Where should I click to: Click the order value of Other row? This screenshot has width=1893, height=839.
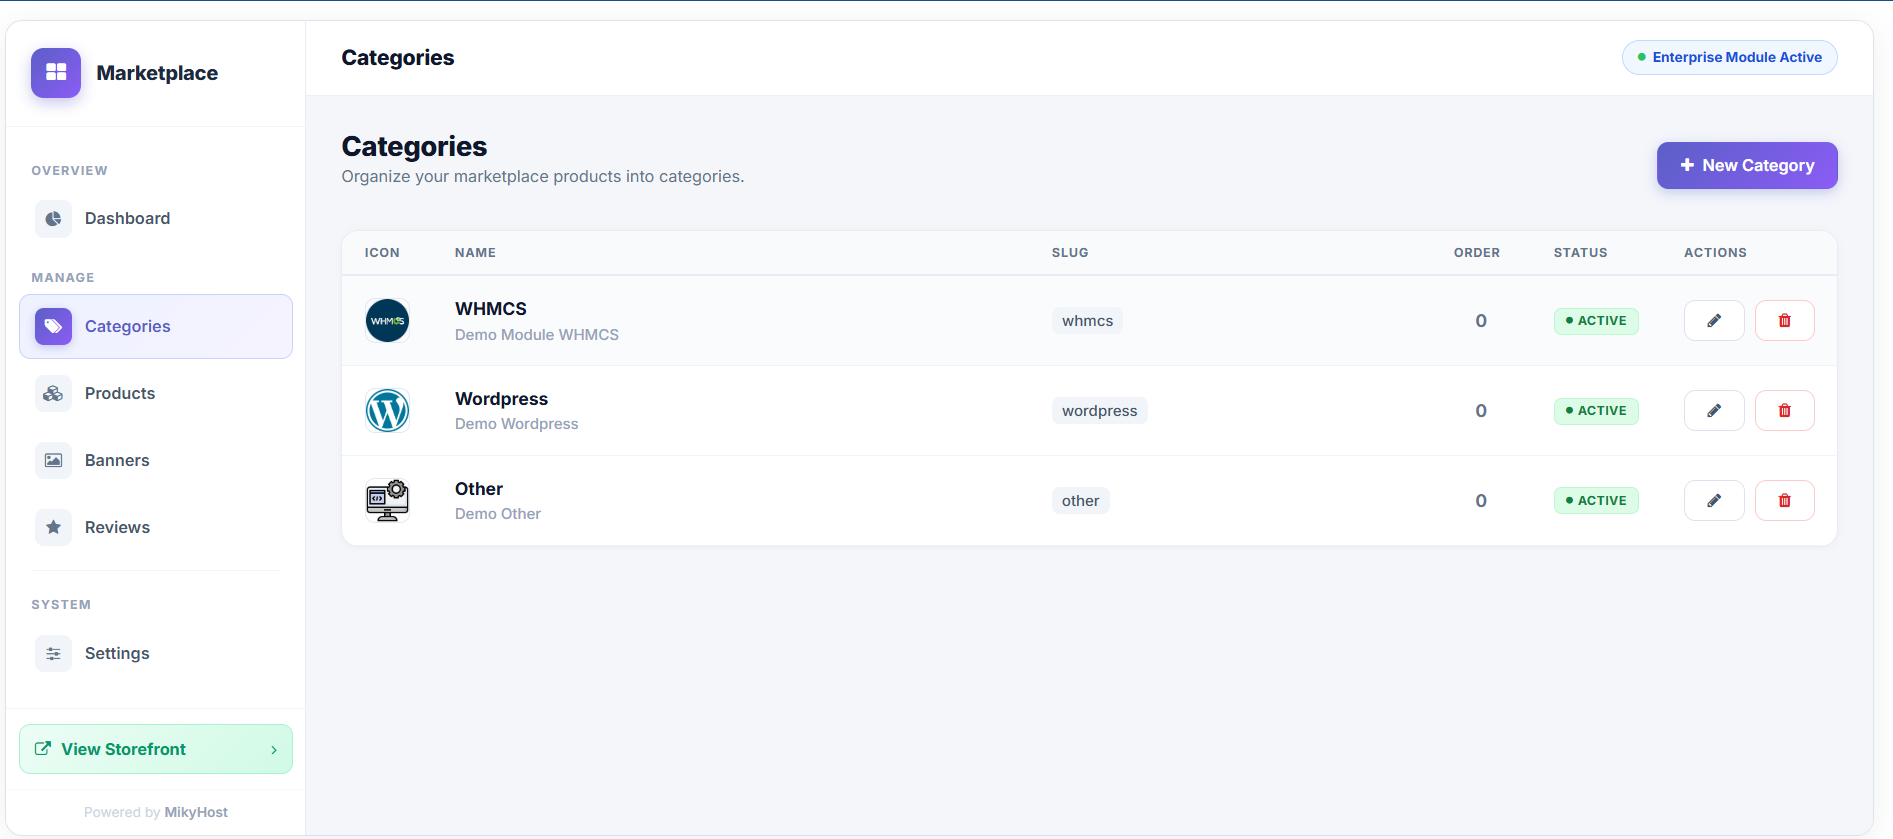(x=1481, y=501)
